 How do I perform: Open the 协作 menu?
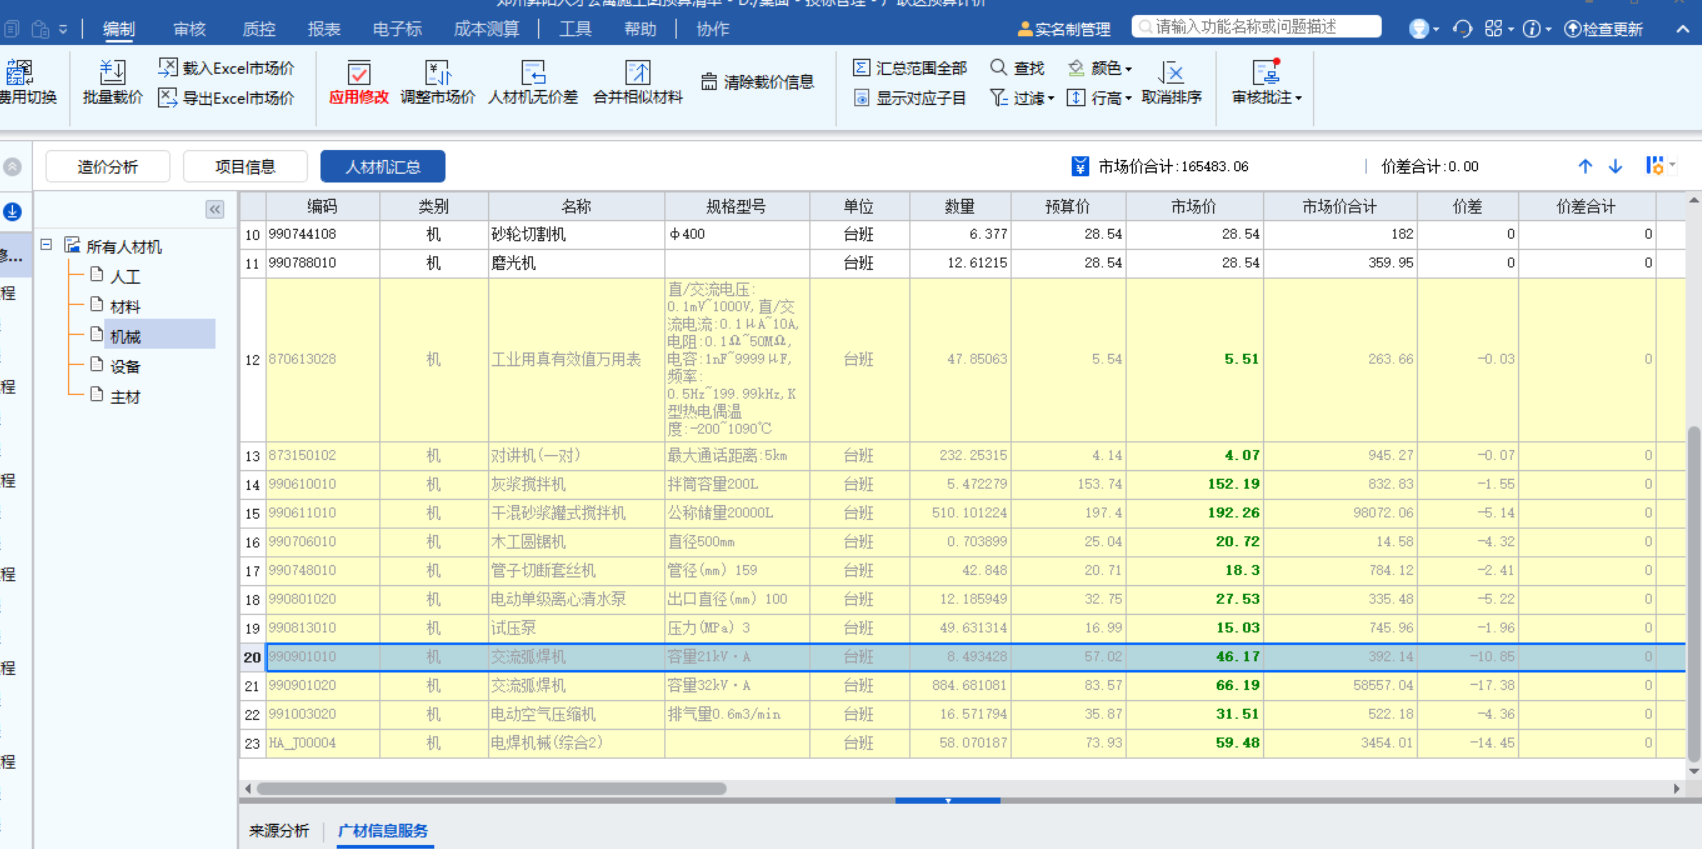712,29
